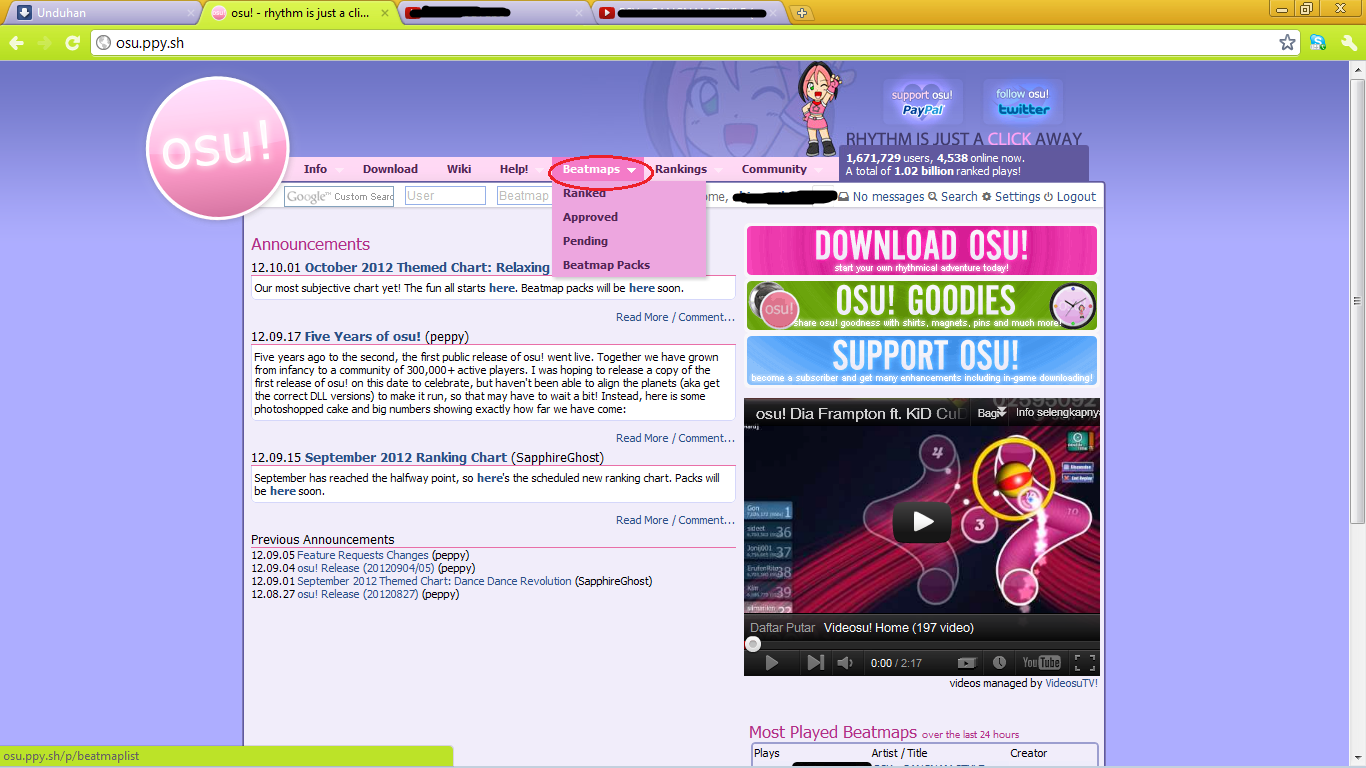
Task: Mute the video with the speaker icon
Action: click(845, 662)
